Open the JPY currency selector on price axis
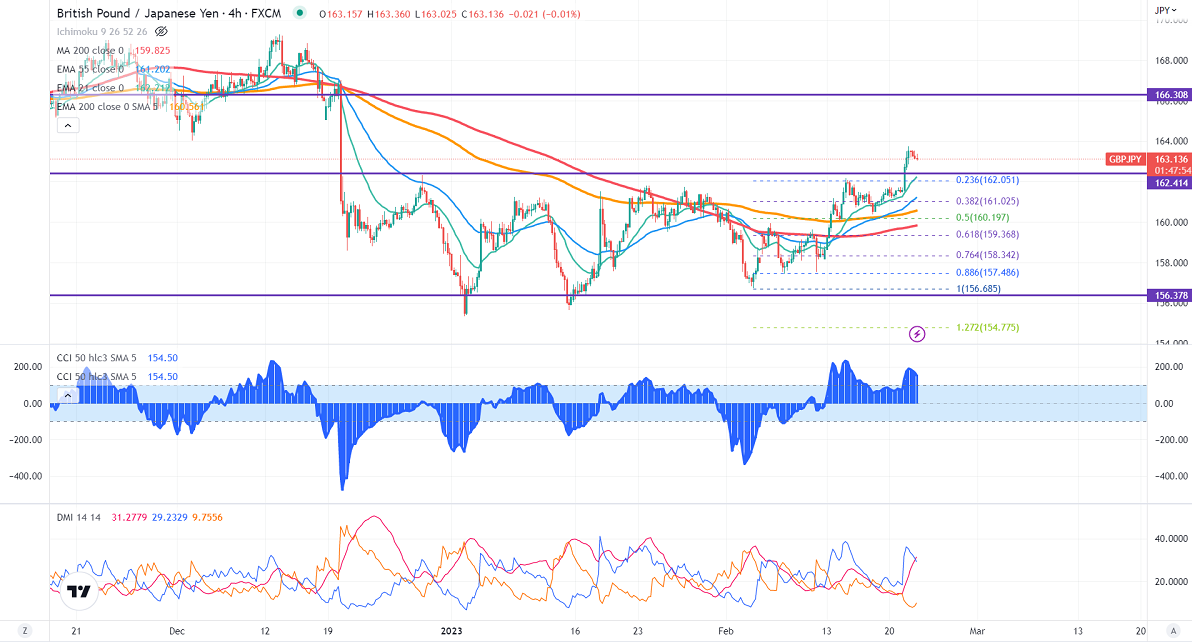The image size is (1192, 642). 1163,10
